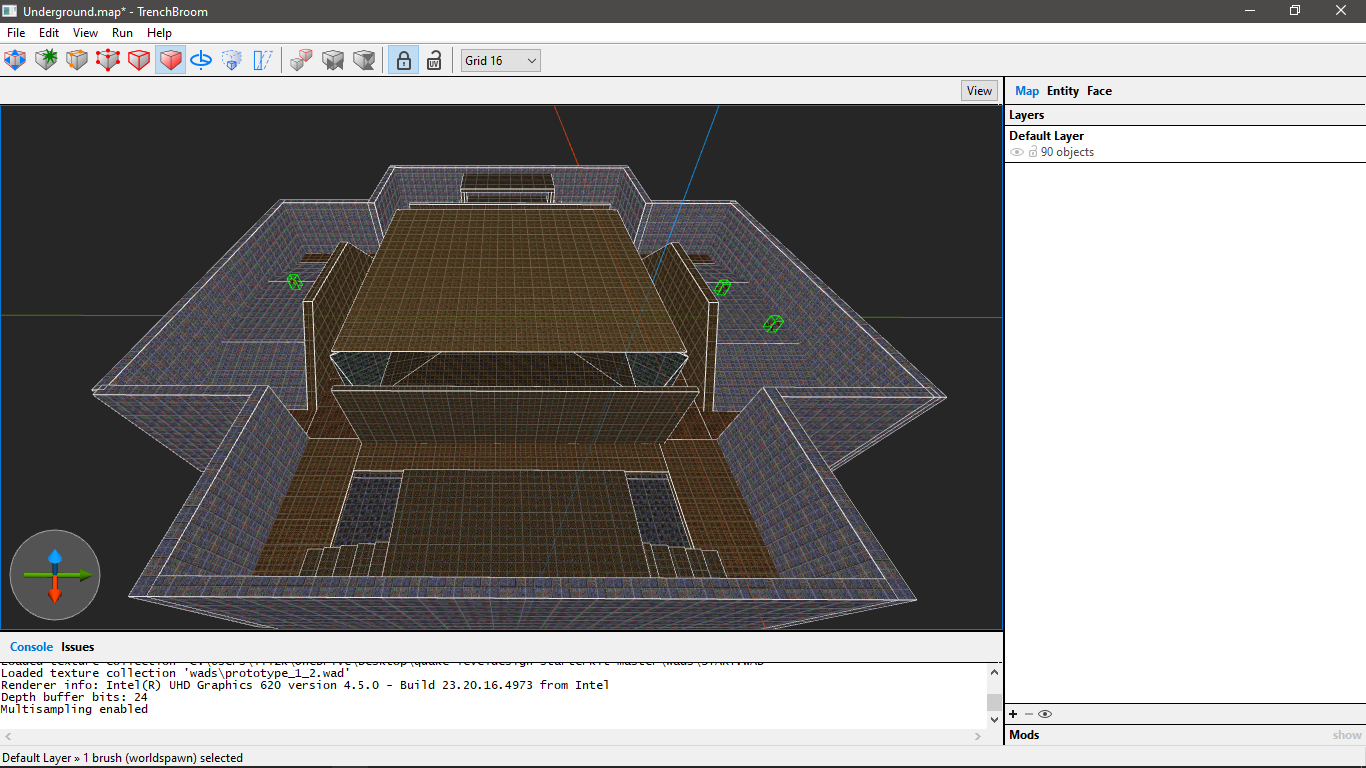Image resolution: width=1366 pixels, height=768 pixels.
Task: Remove layer with minus icon
Action: pyautogui.click(x=1028, y=714)
